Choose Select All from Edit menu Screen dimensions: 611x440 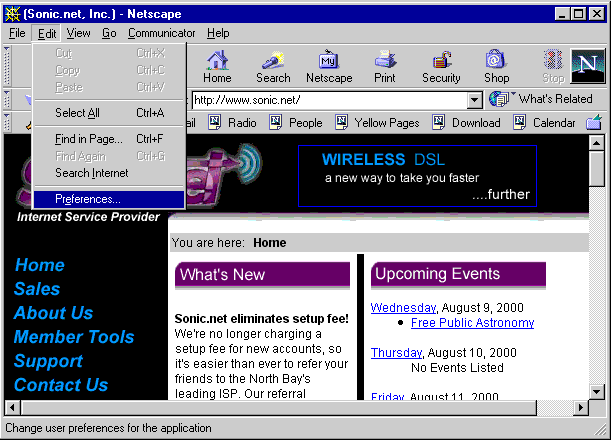point(109,113)
